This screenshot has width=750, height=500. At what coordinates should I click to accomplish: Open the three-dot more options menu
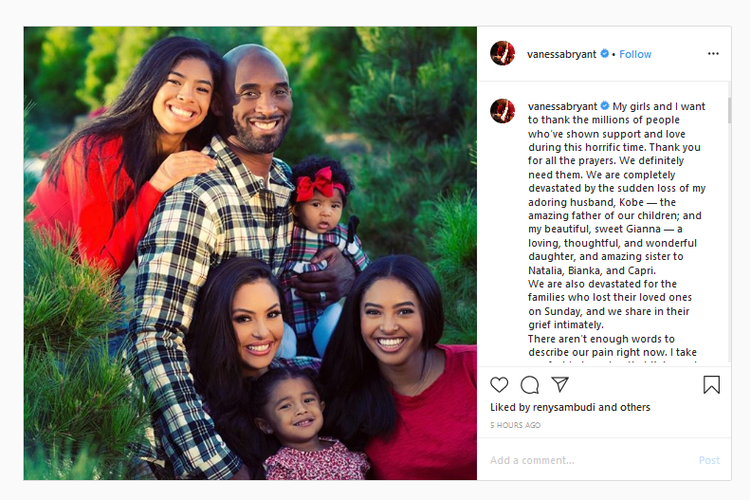click(713, 54)
